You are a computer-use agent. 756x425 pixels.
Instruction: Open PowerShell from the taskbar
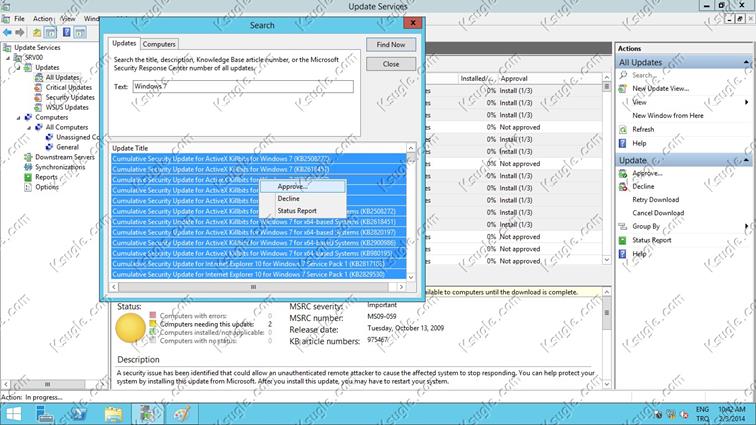(78, 414)
